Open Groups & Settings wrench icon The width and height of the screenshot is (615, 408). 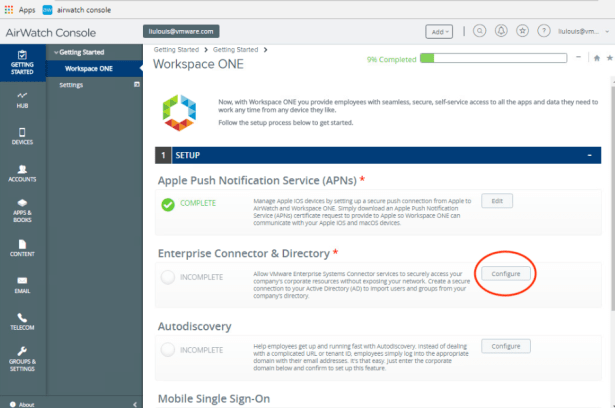click(x=21, y=360)
